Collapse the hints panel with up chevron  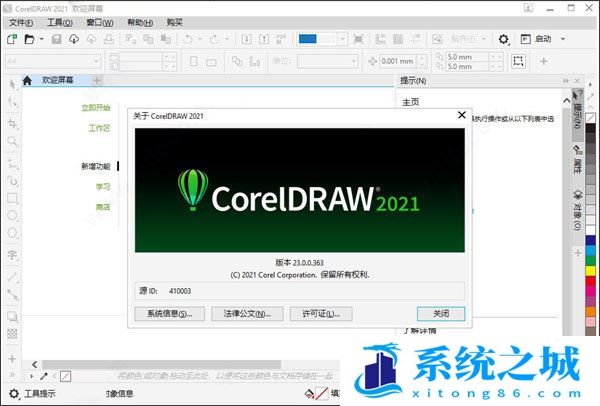pyautogui.click(x=567, y=101)
